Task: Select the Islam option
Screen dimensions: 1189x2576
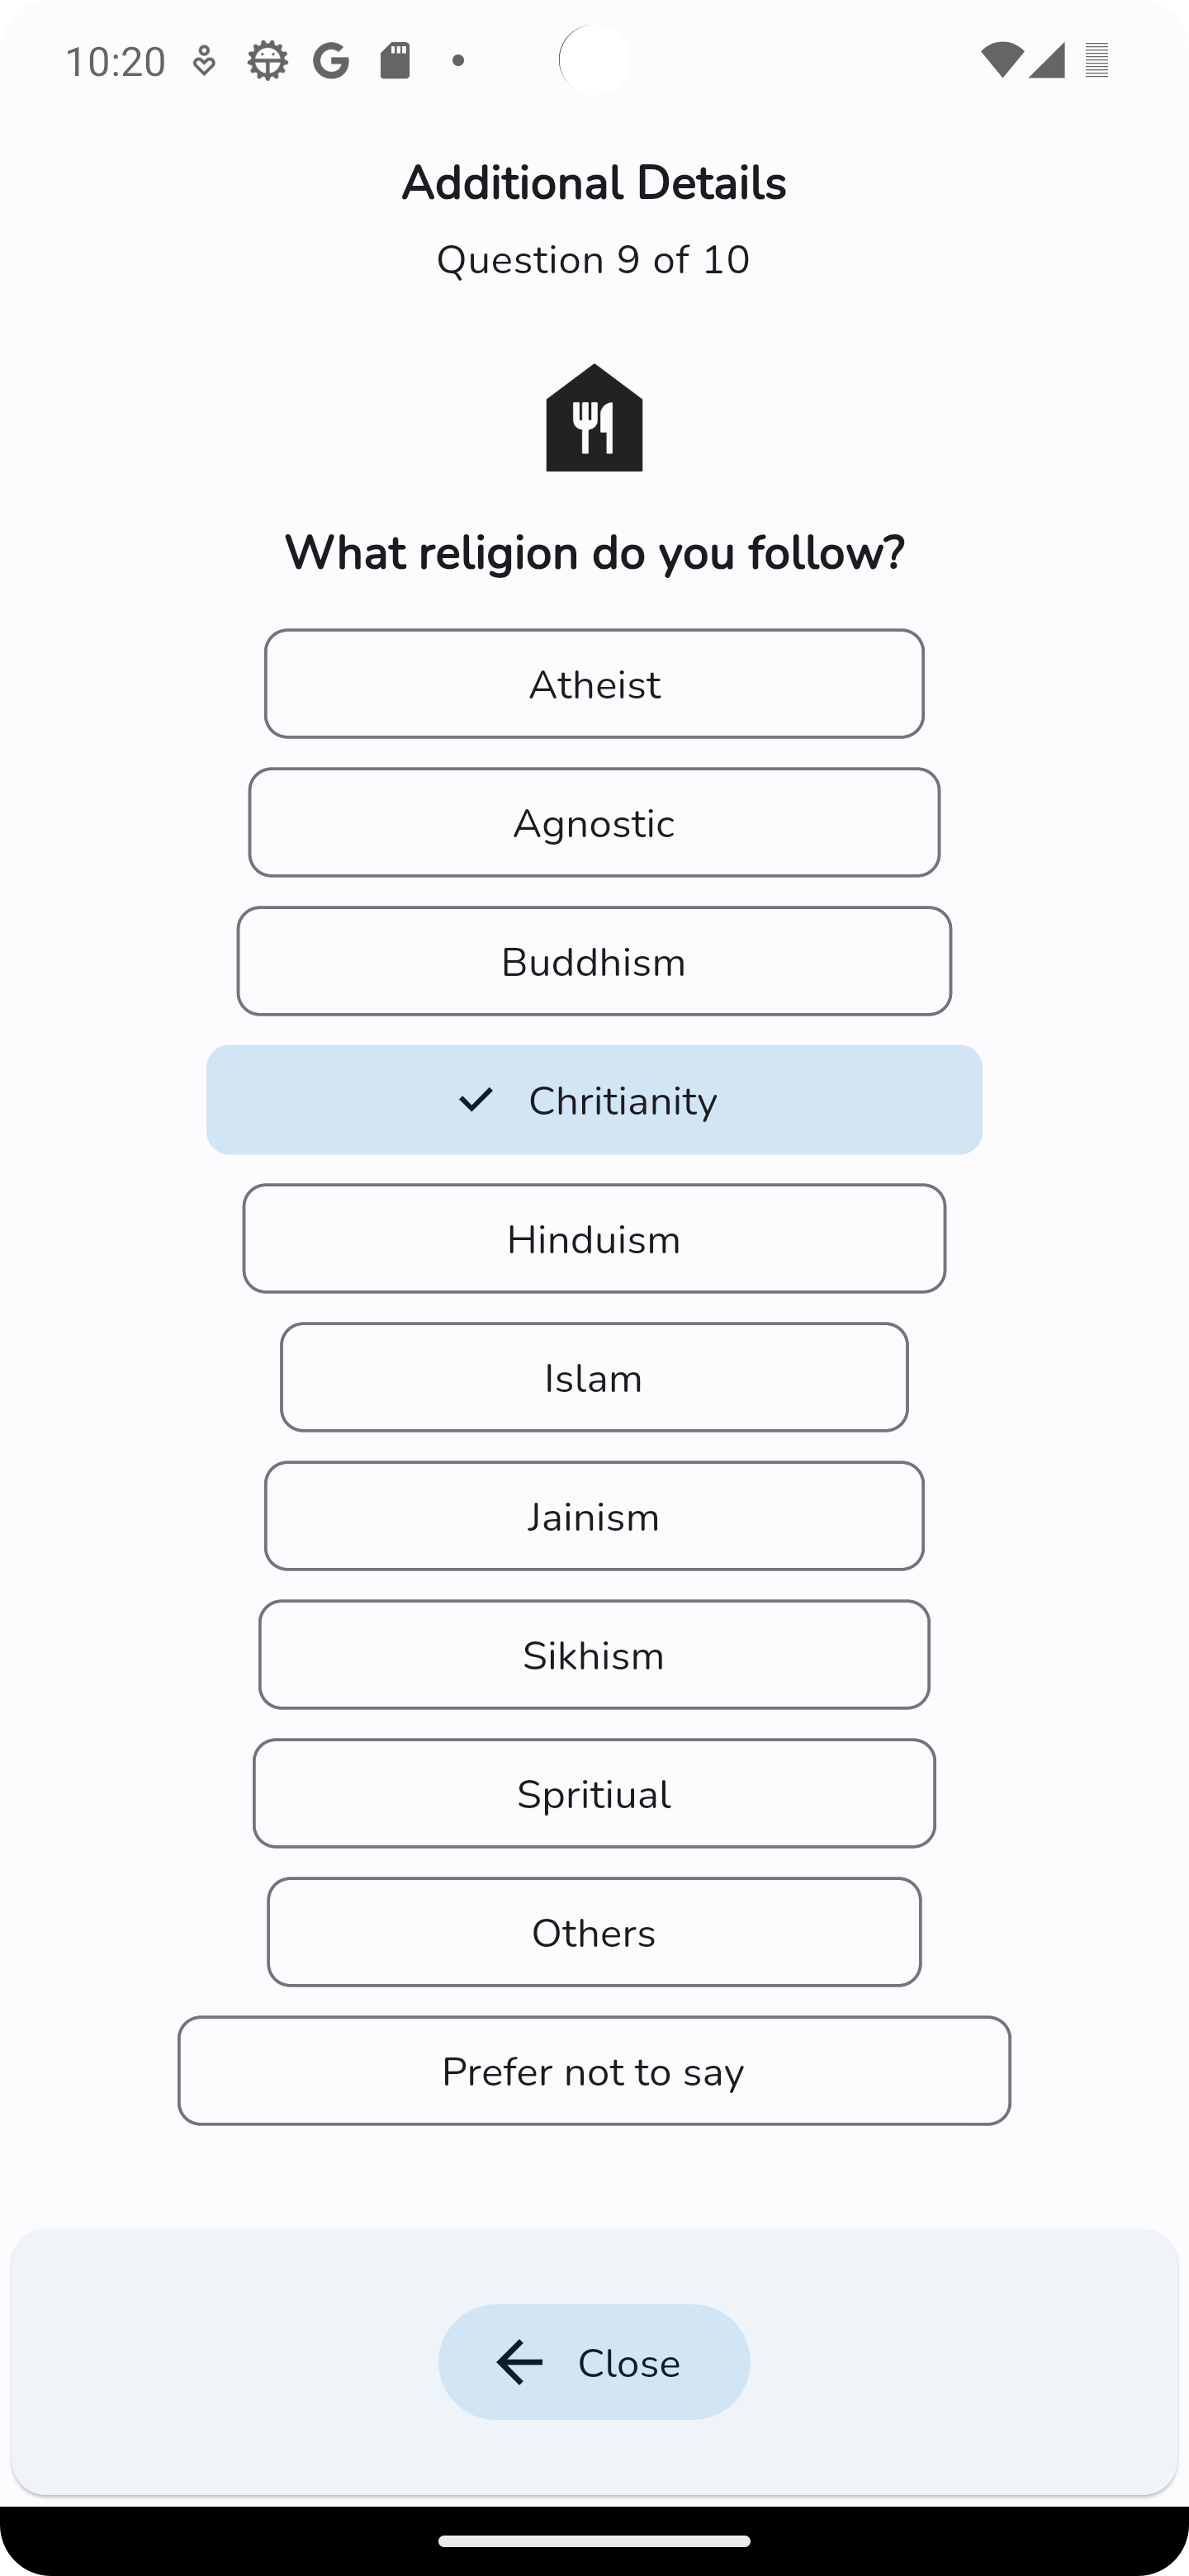Action: [594, 1378]
